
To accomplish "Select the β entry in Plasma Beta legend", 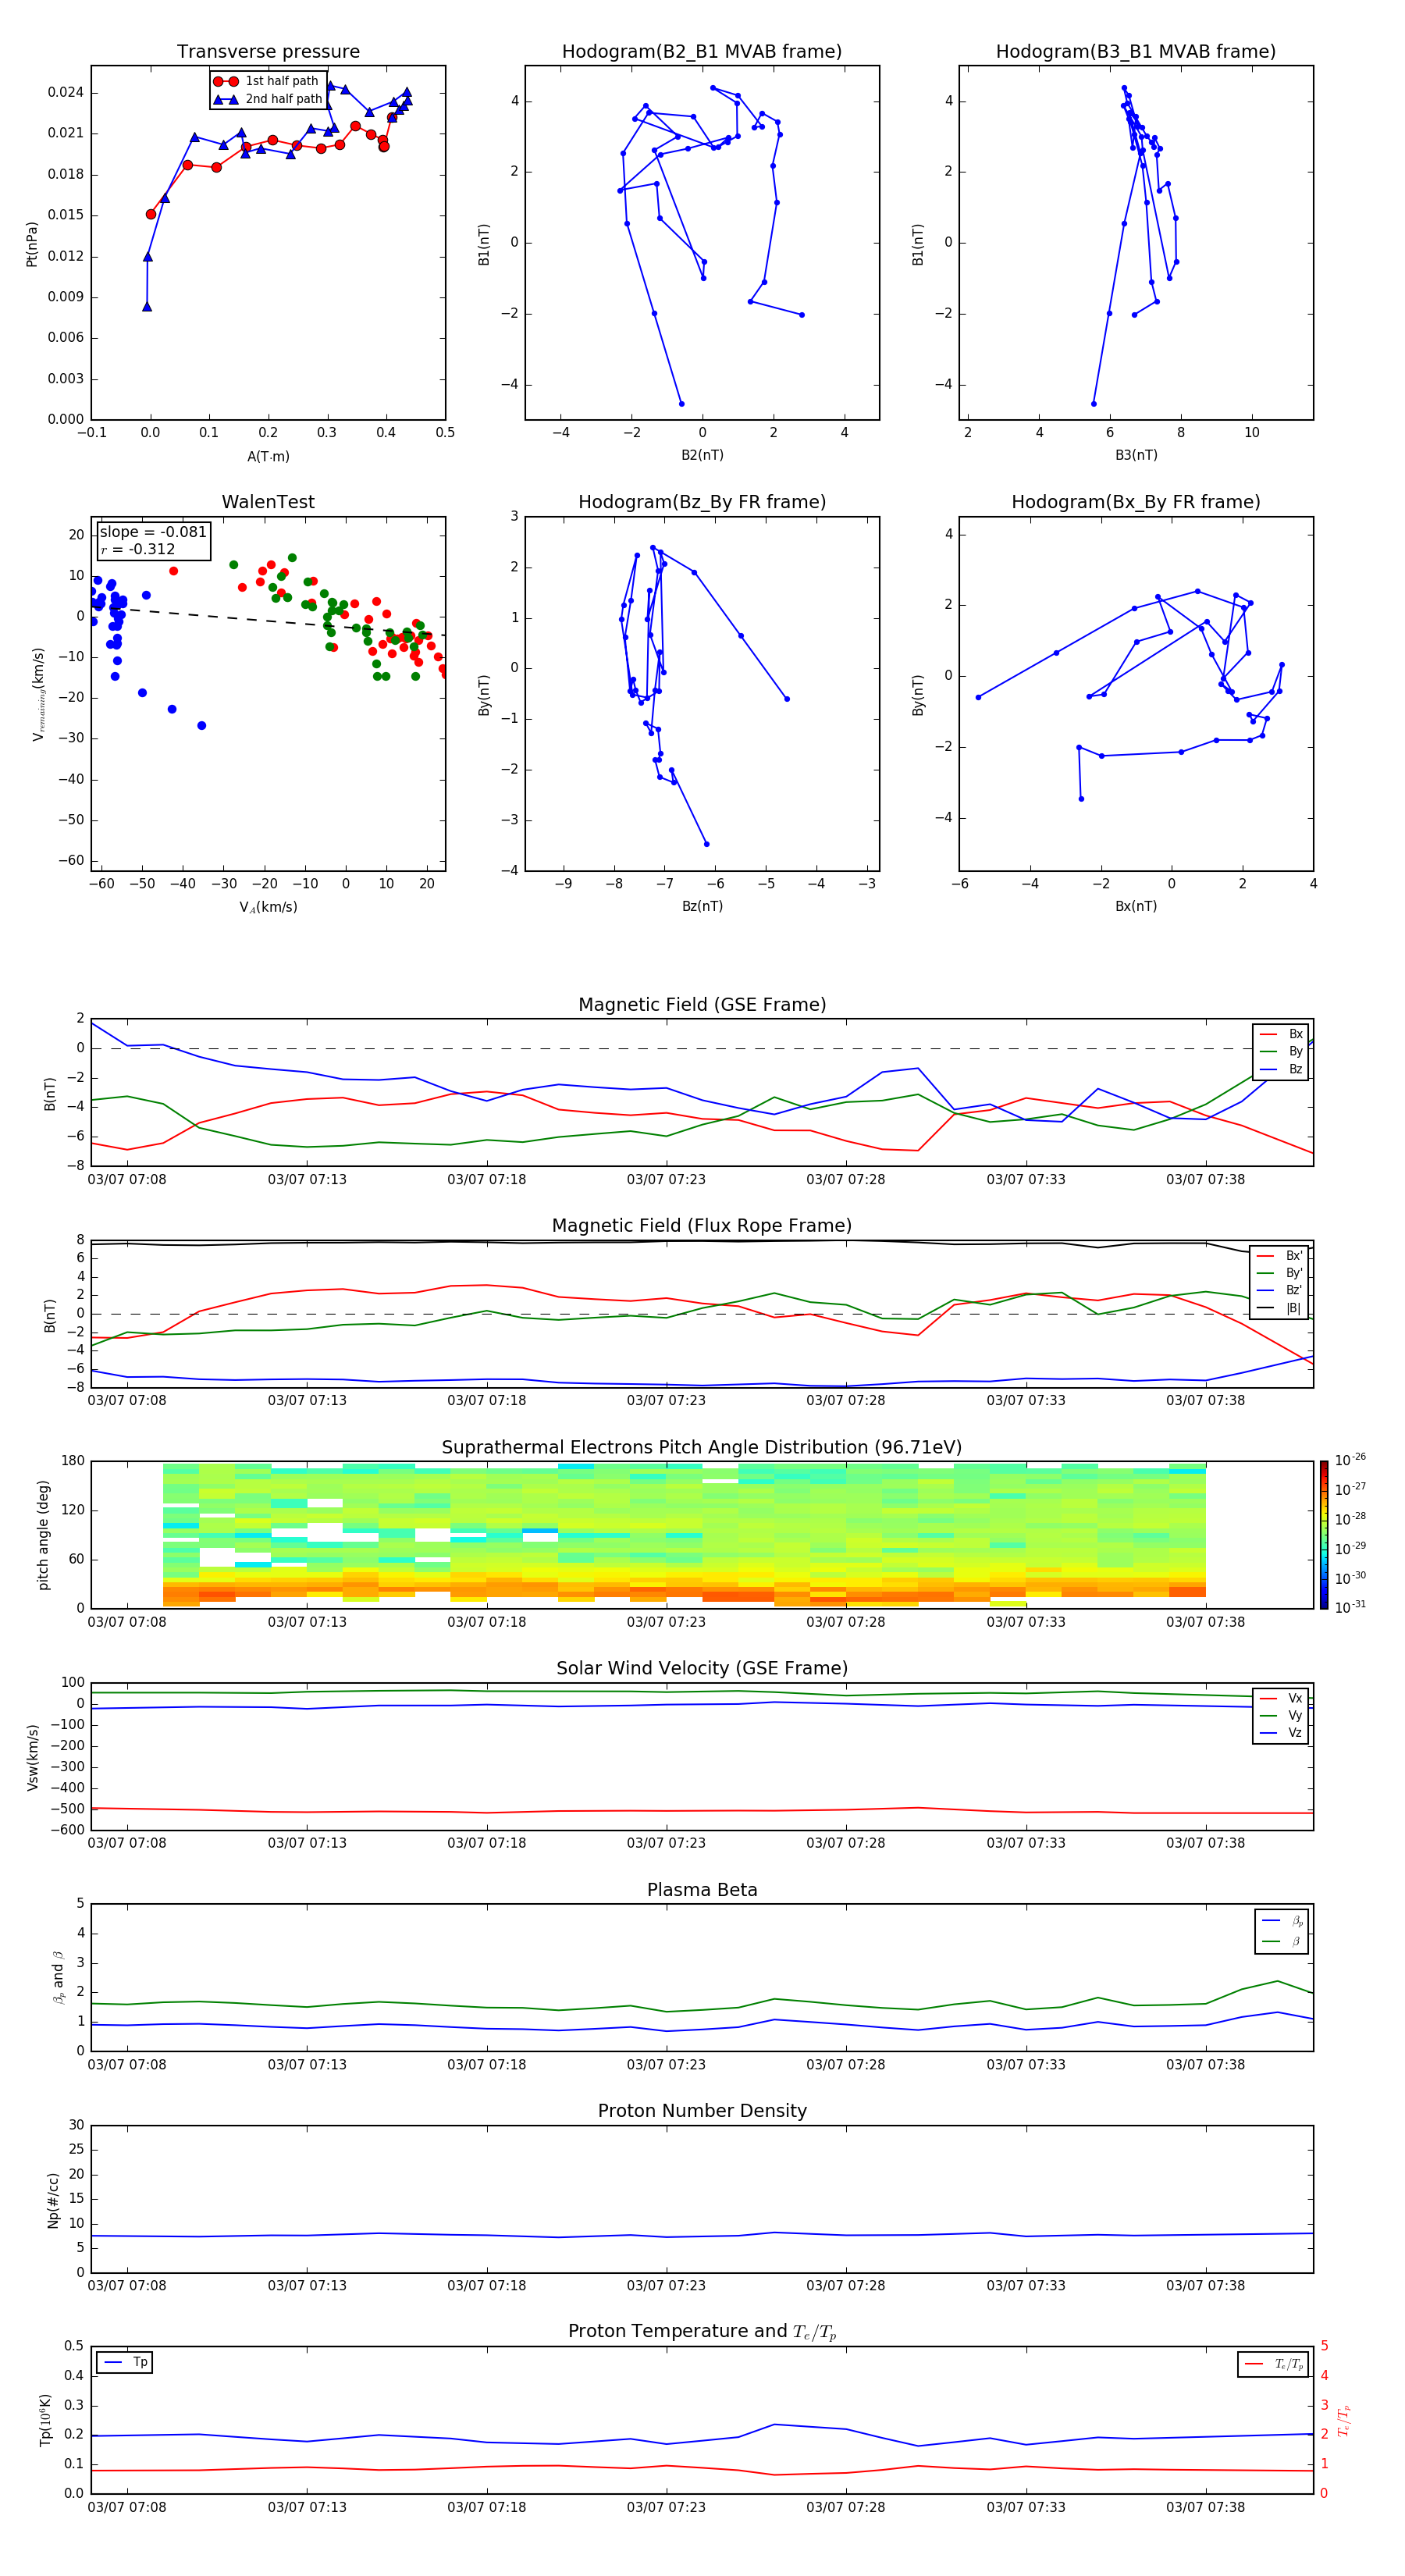I will click(1283, 1941).
